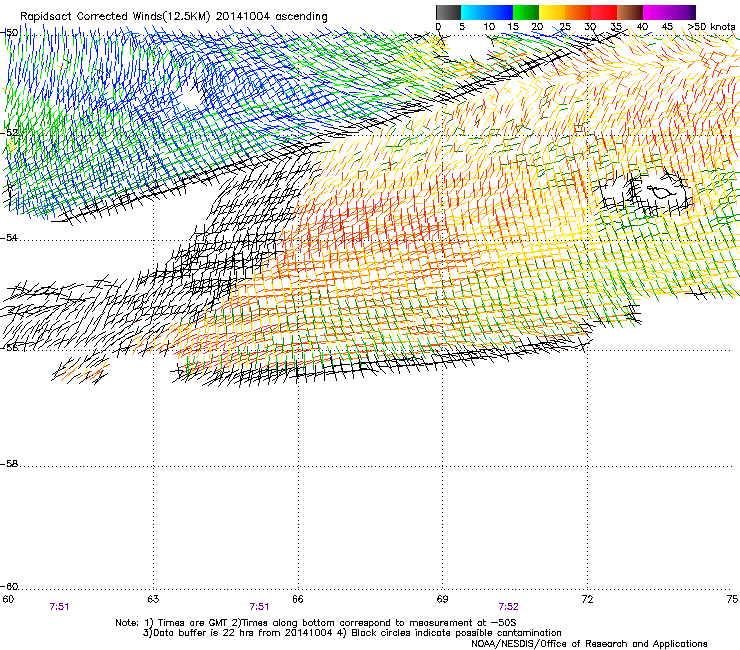Screen dimensions: 740x650
Task: Click the '0' wind speed scale label
Action: pyautogui.click(x=438, y=26)
